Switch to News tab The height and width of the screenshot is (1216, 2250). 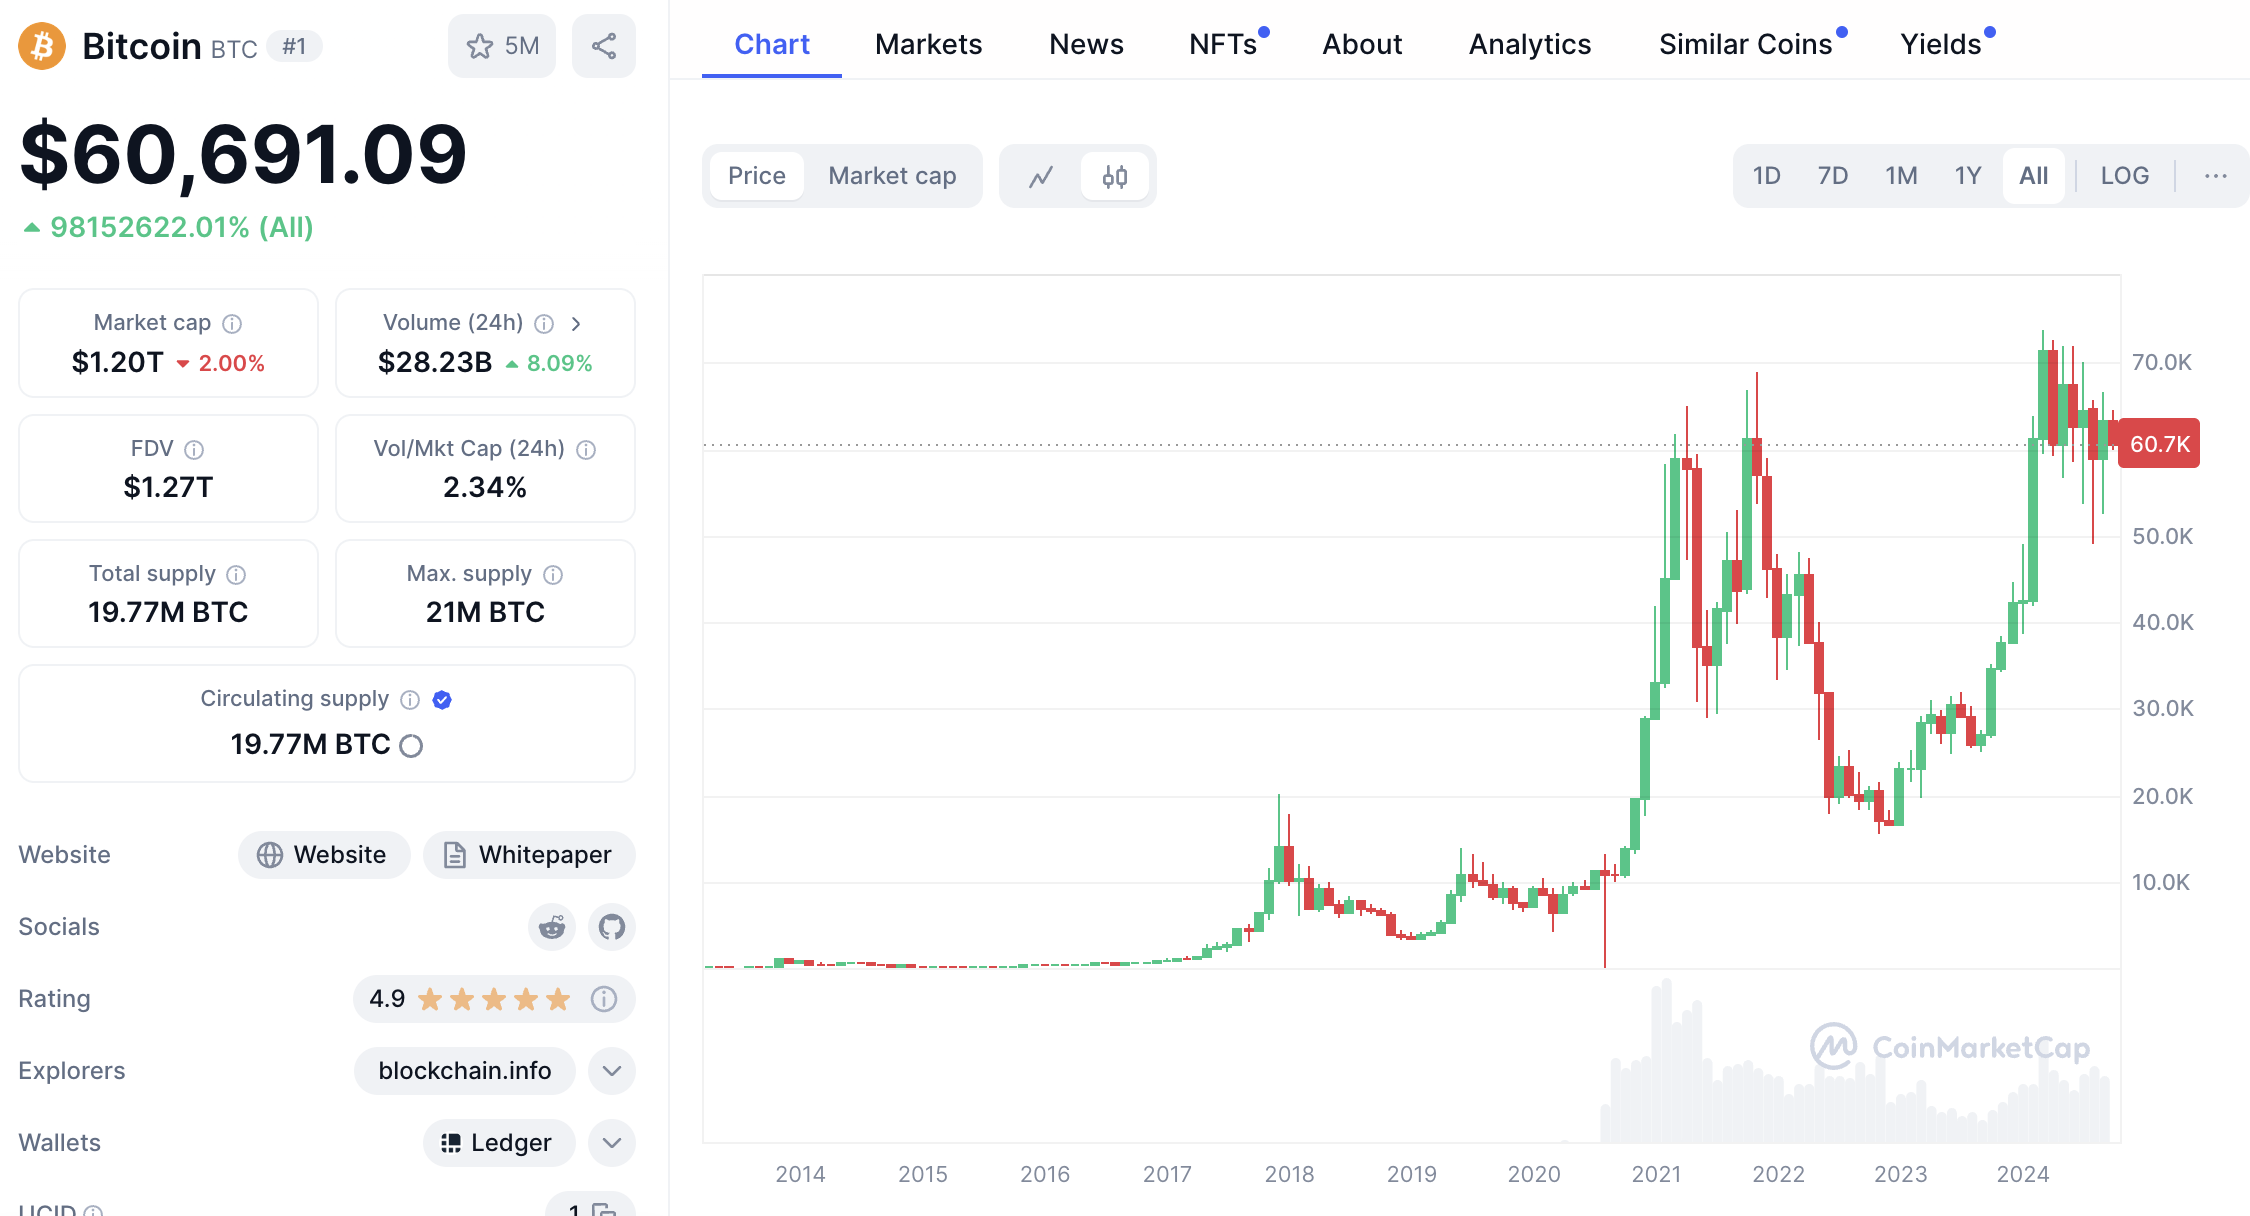1086,45
